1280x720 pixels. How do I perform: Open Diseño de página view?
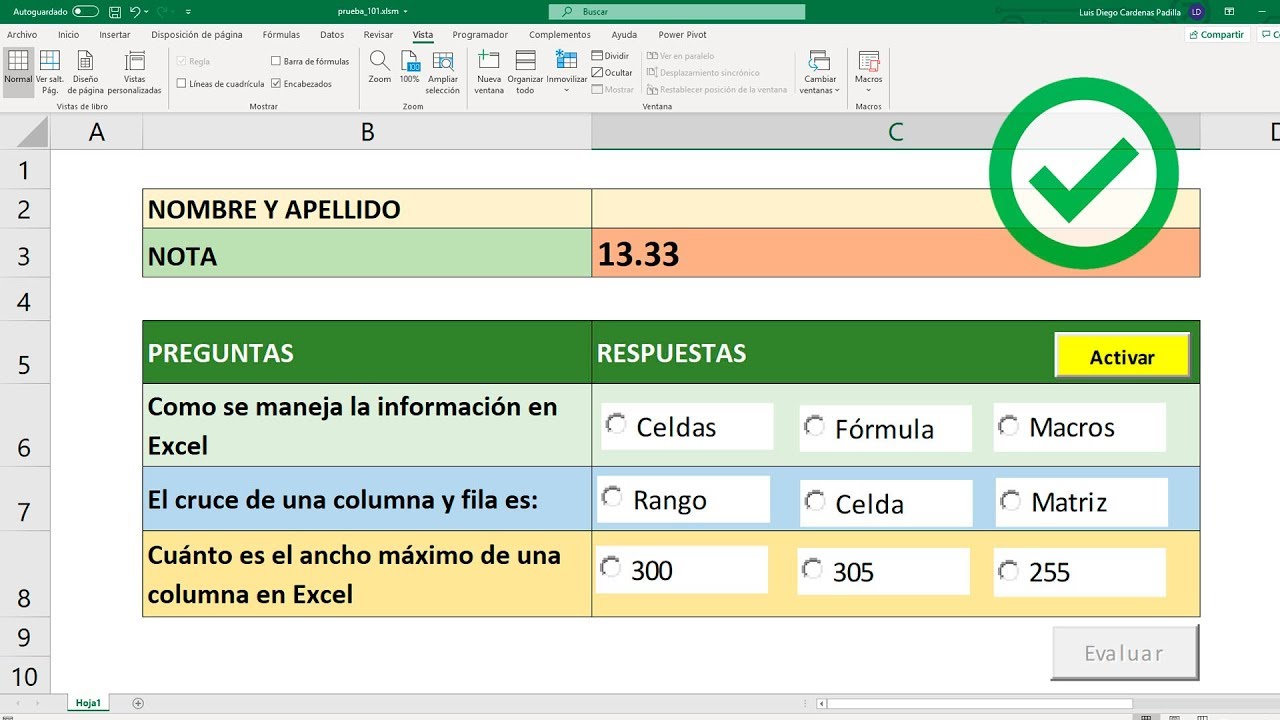85,72
